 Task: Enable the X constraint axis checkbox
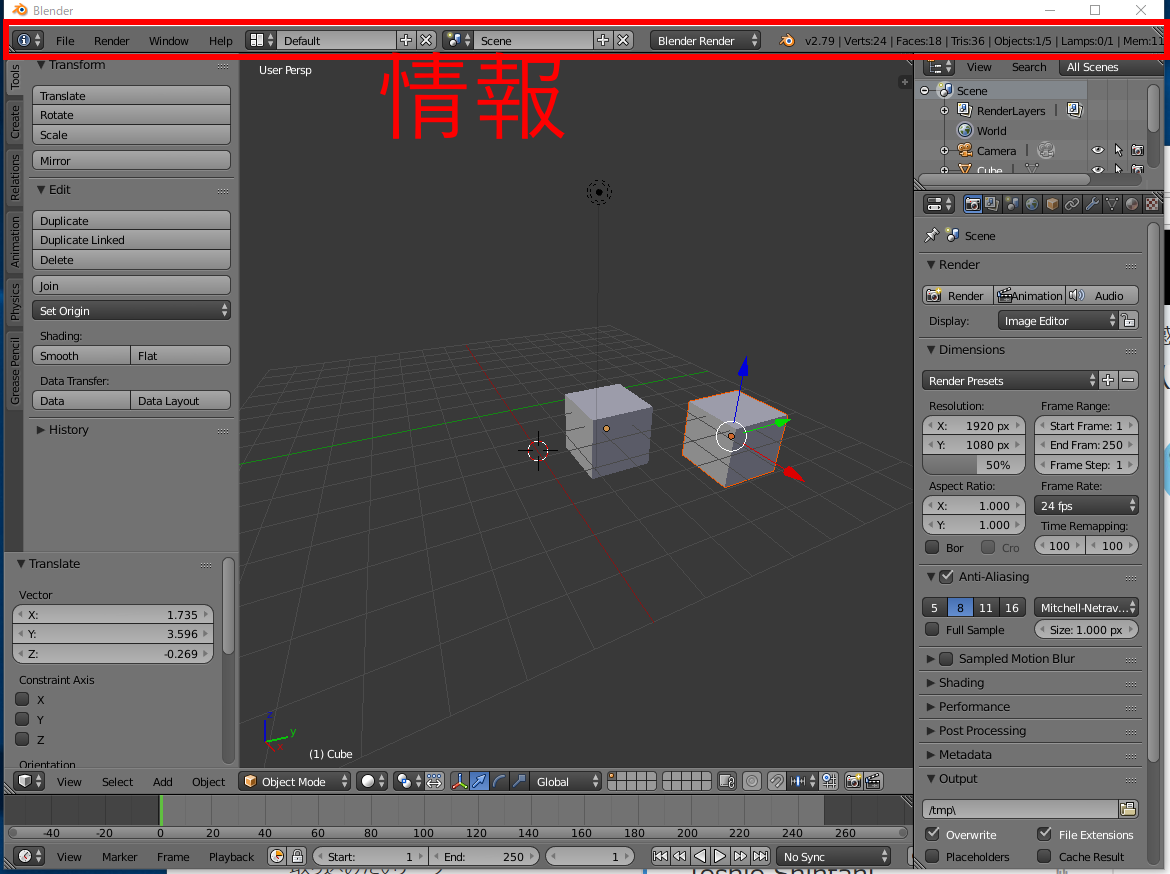(22, 699)
